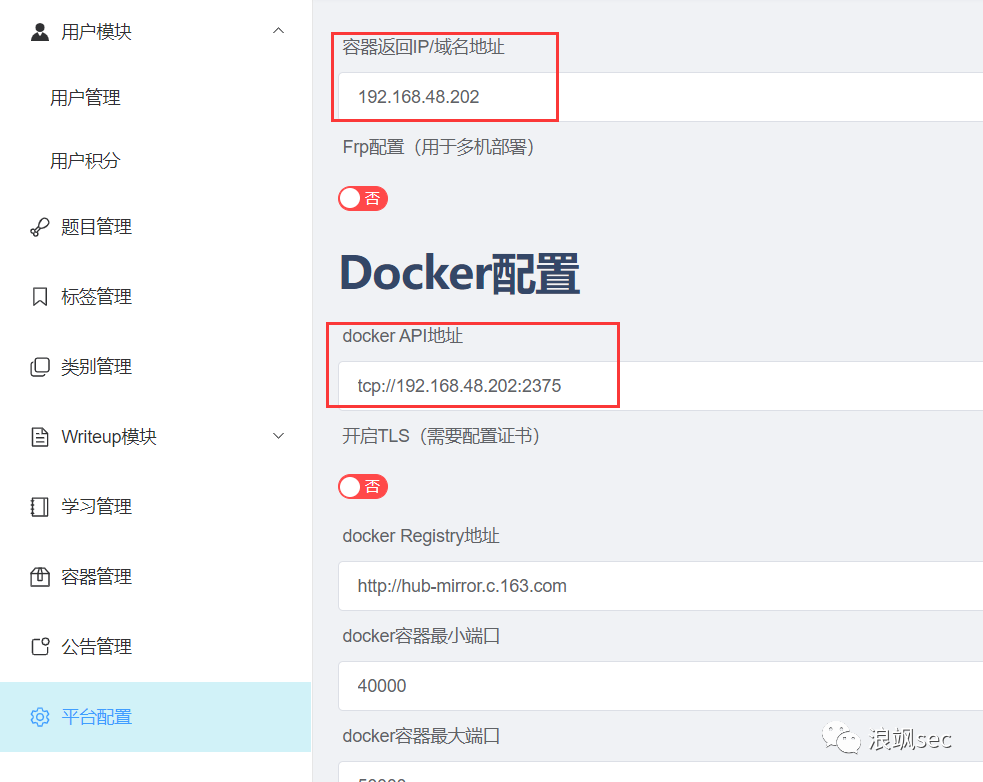
Task: Click the copy icon beside 类别管理
Action: pyautogui.click(x=39, y=367)
